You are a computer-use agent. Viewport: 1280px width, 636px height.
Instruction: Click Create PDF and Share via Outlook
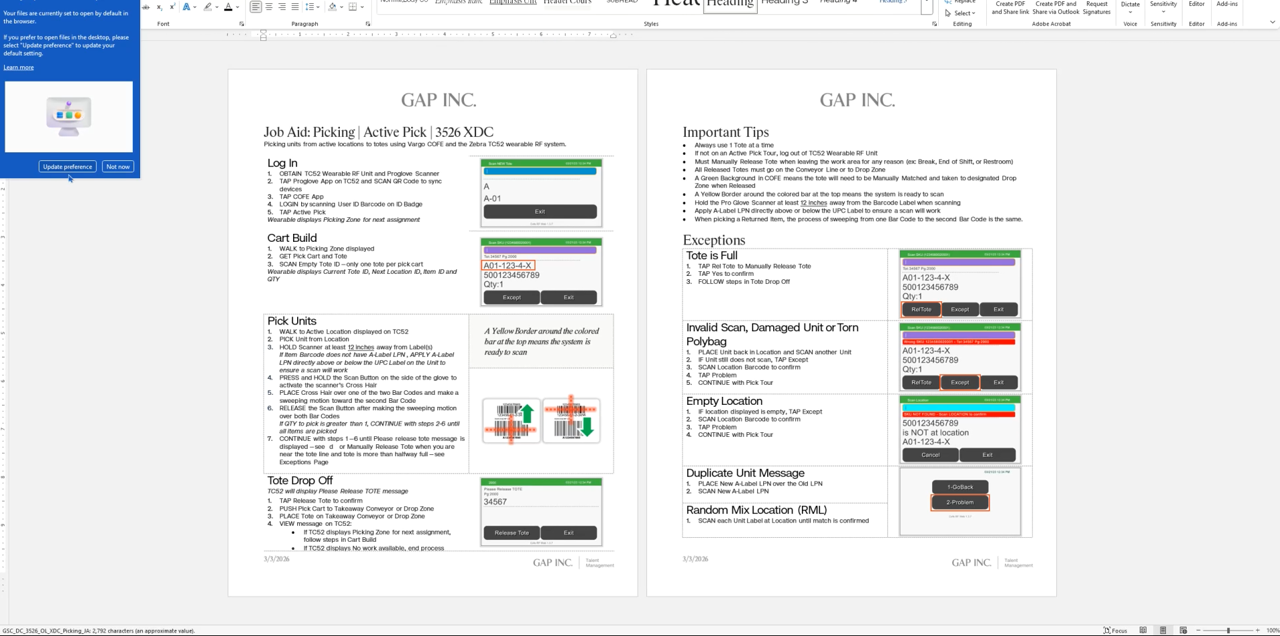click(x=1056, y=8)
